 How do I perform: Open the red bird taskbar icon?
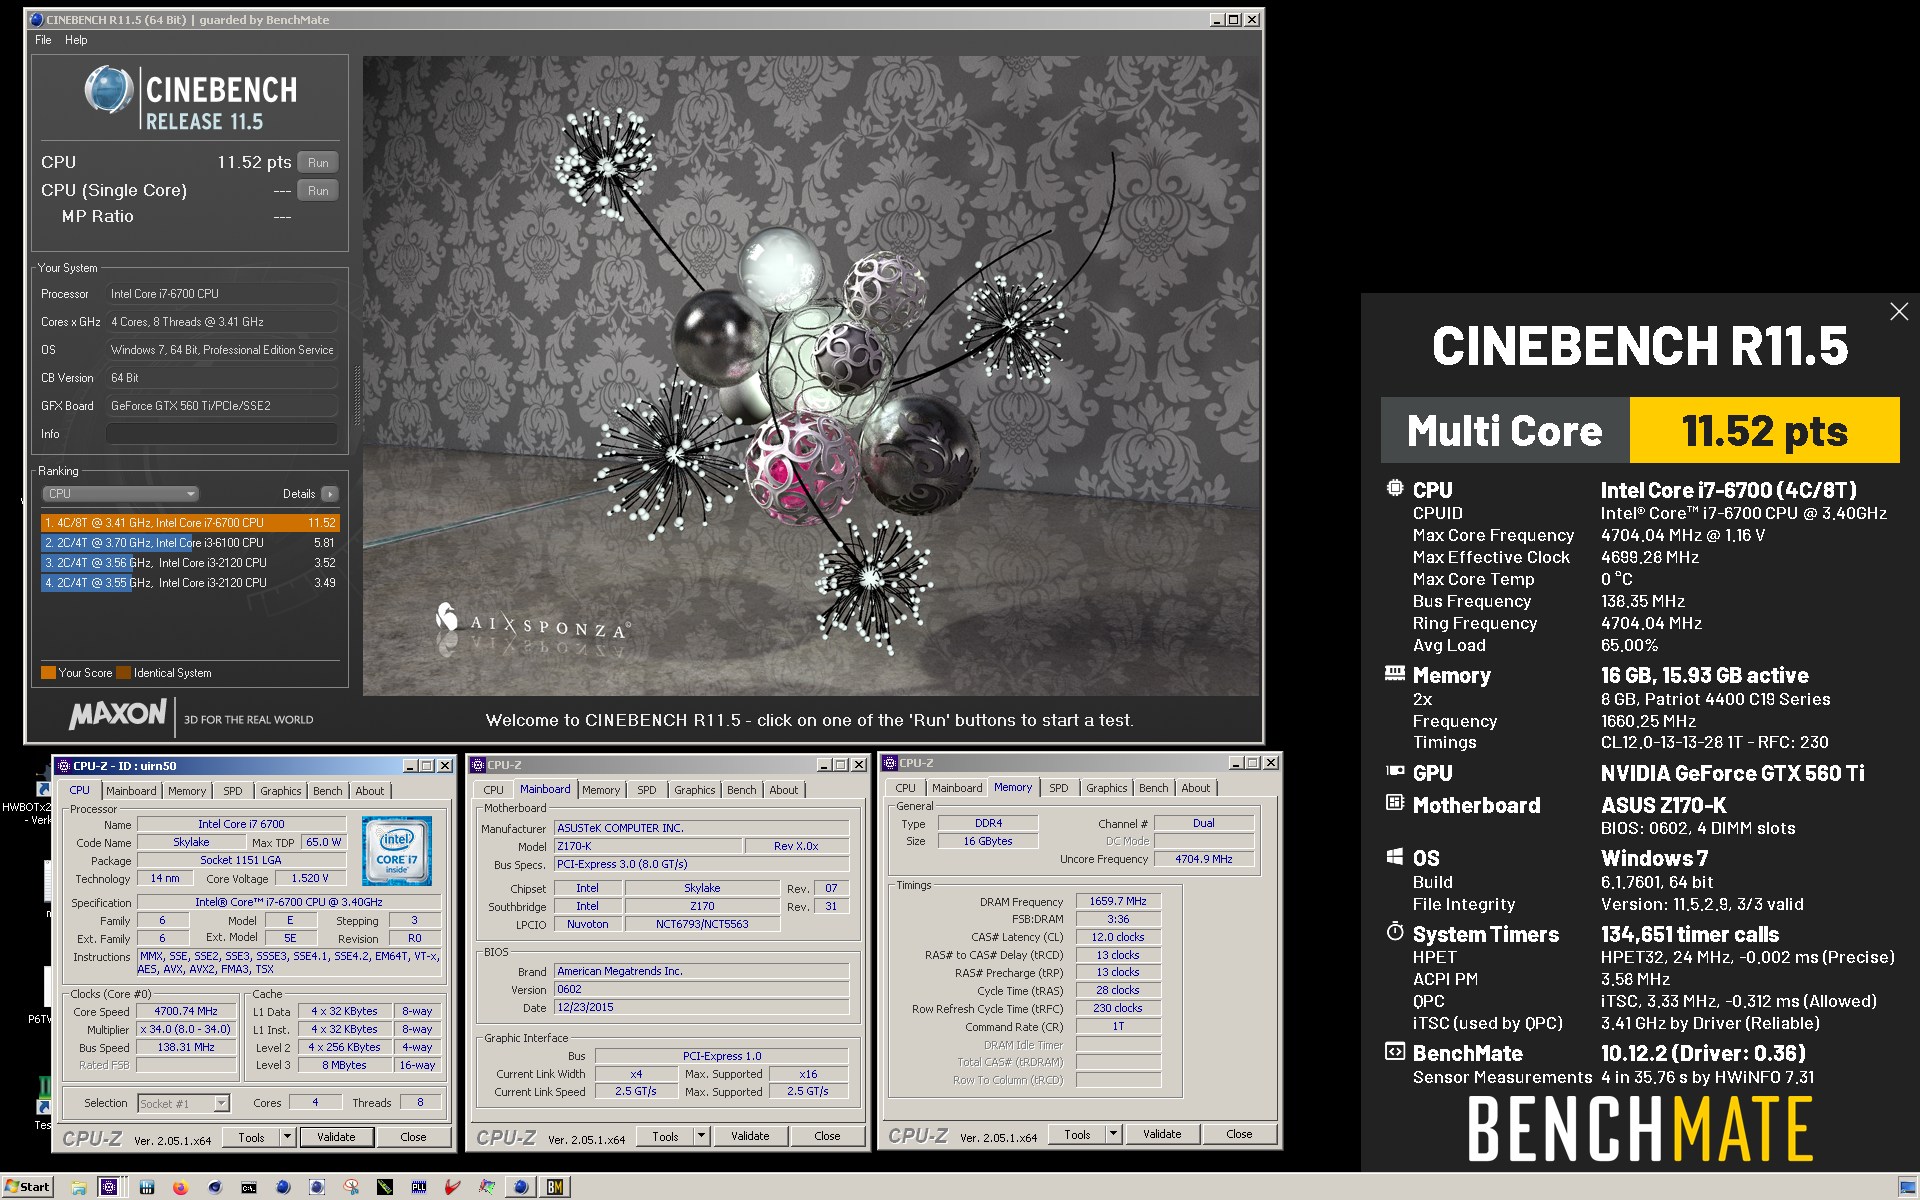point(453,1187)
